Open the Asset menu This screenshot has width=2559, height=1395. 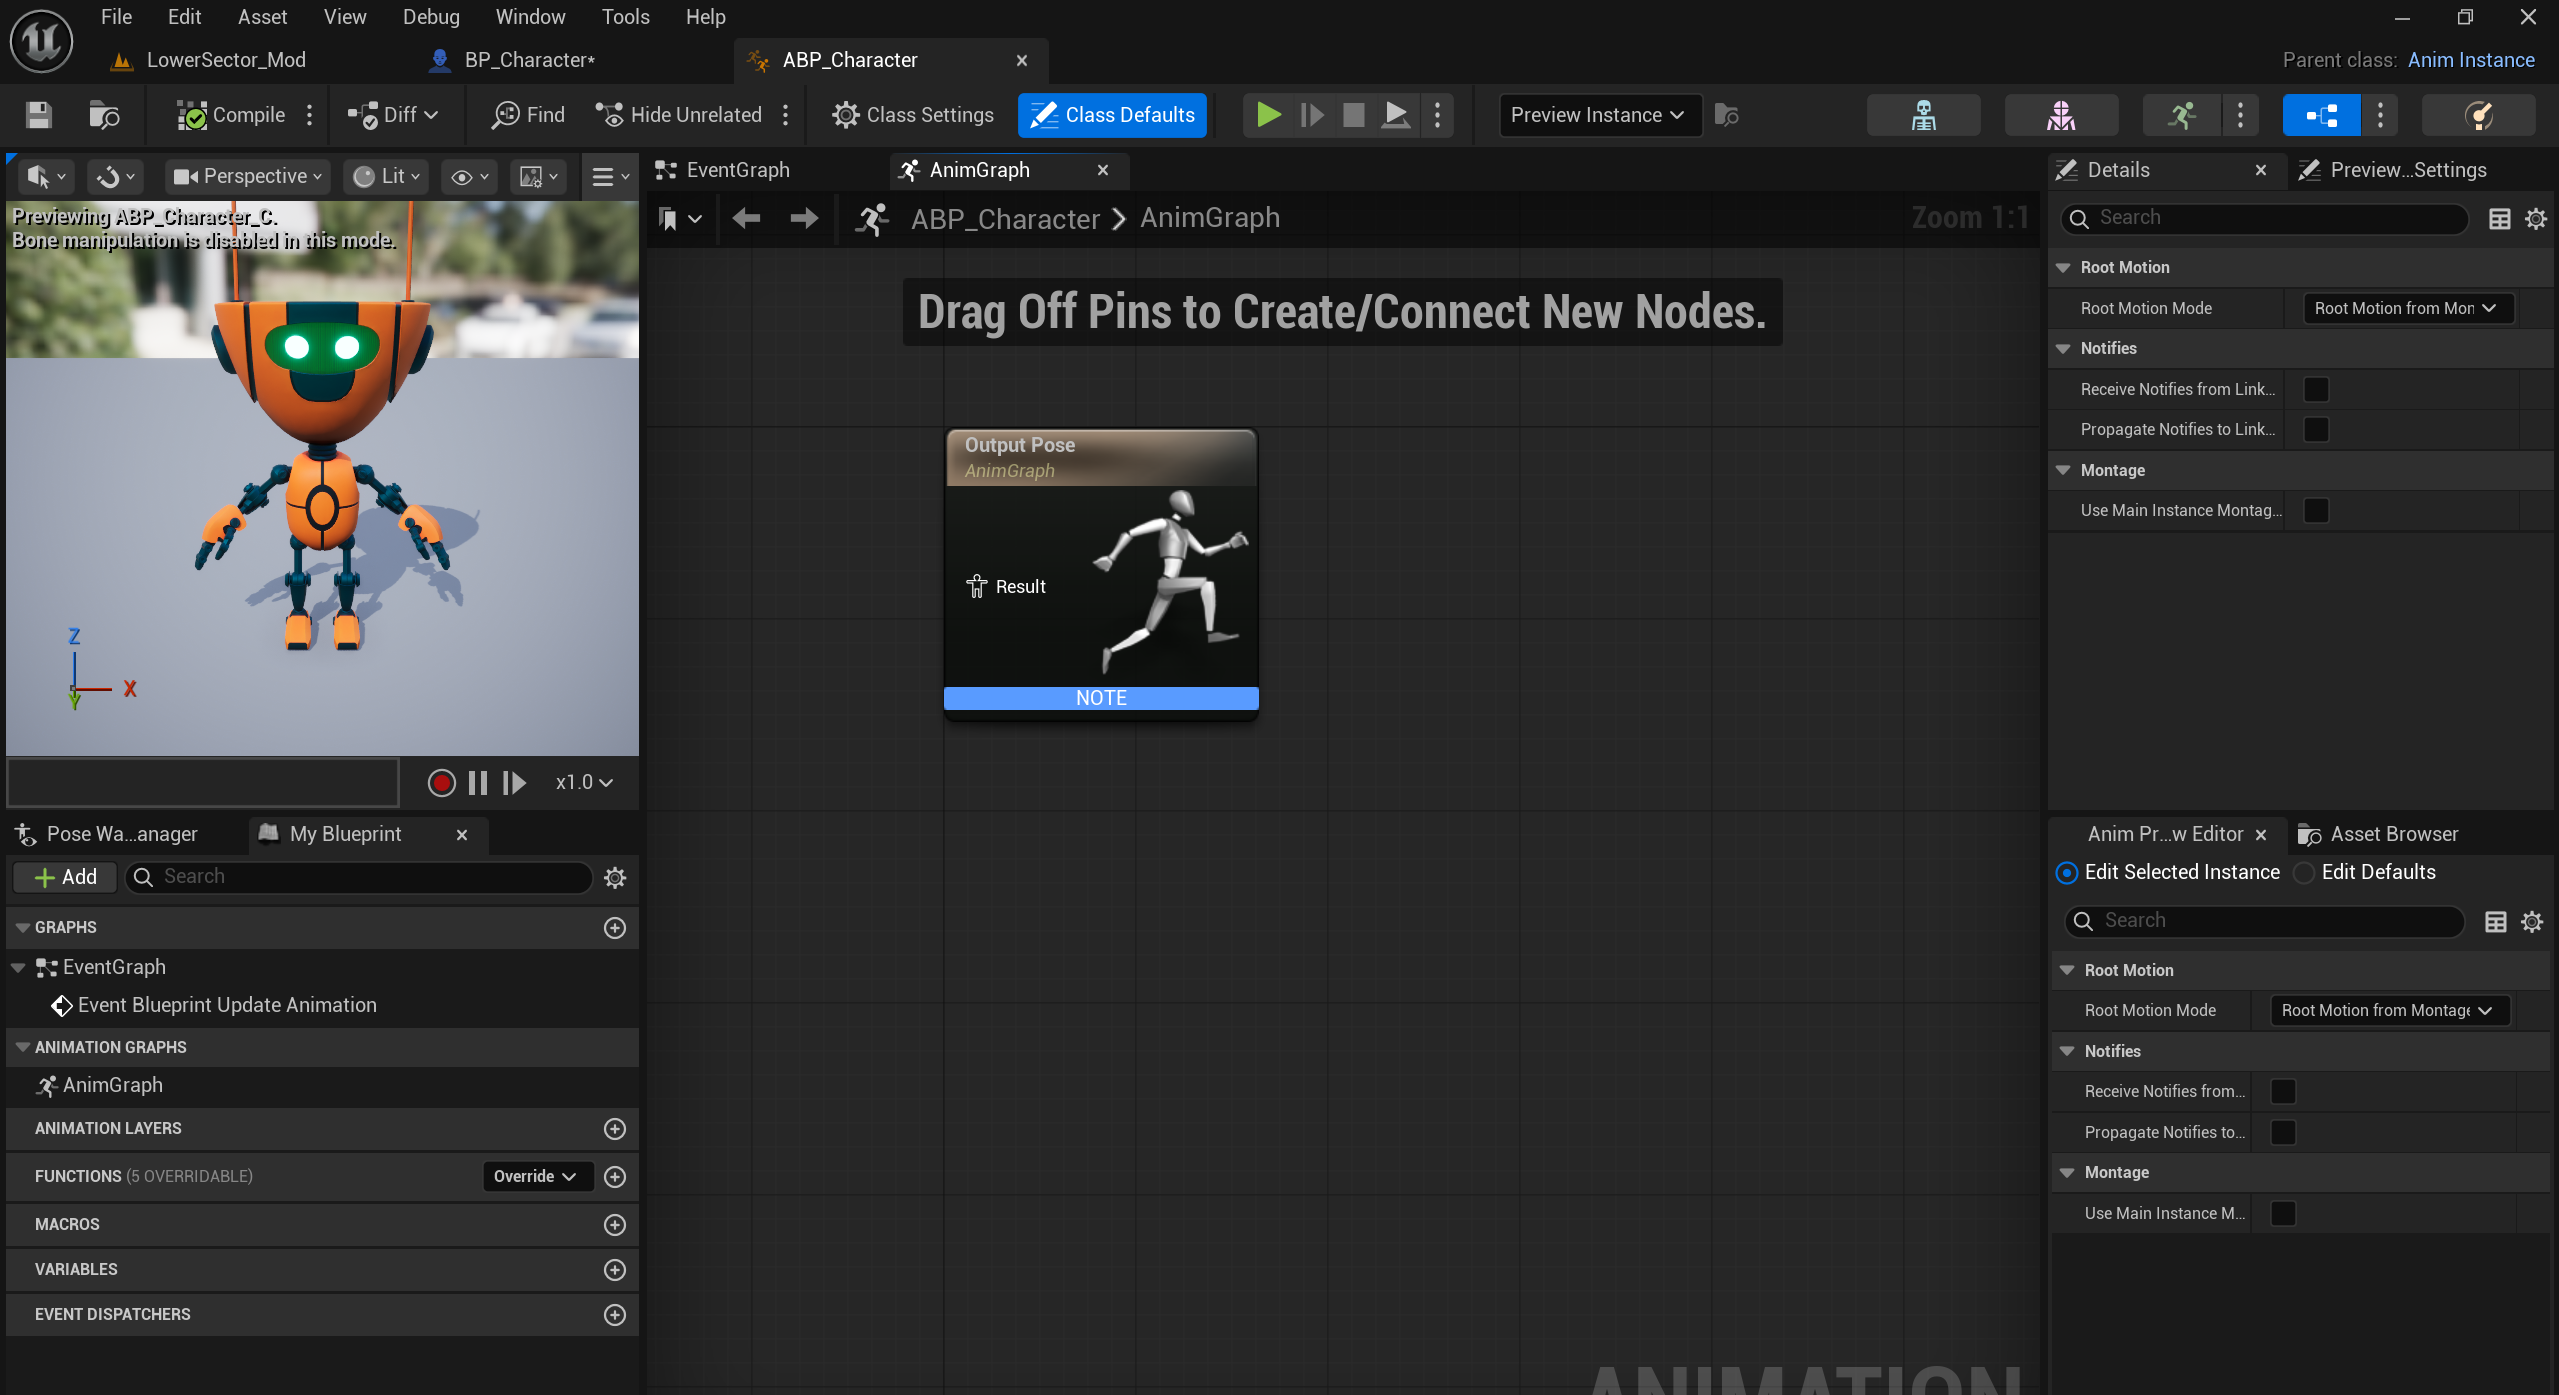pyautogui.click(x=262, y=17)
